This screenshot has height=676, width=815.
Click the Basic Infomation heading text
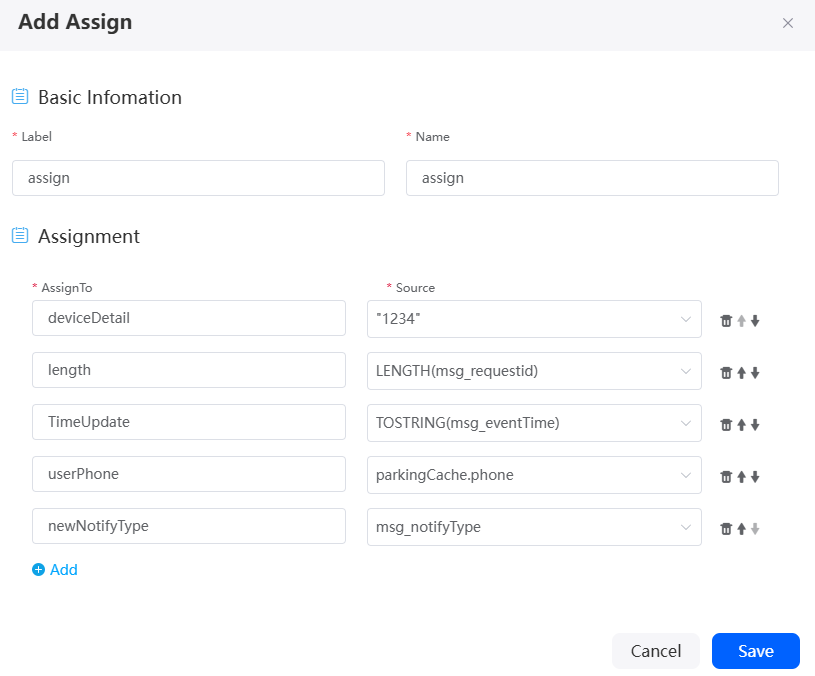(x=110, y=97)
